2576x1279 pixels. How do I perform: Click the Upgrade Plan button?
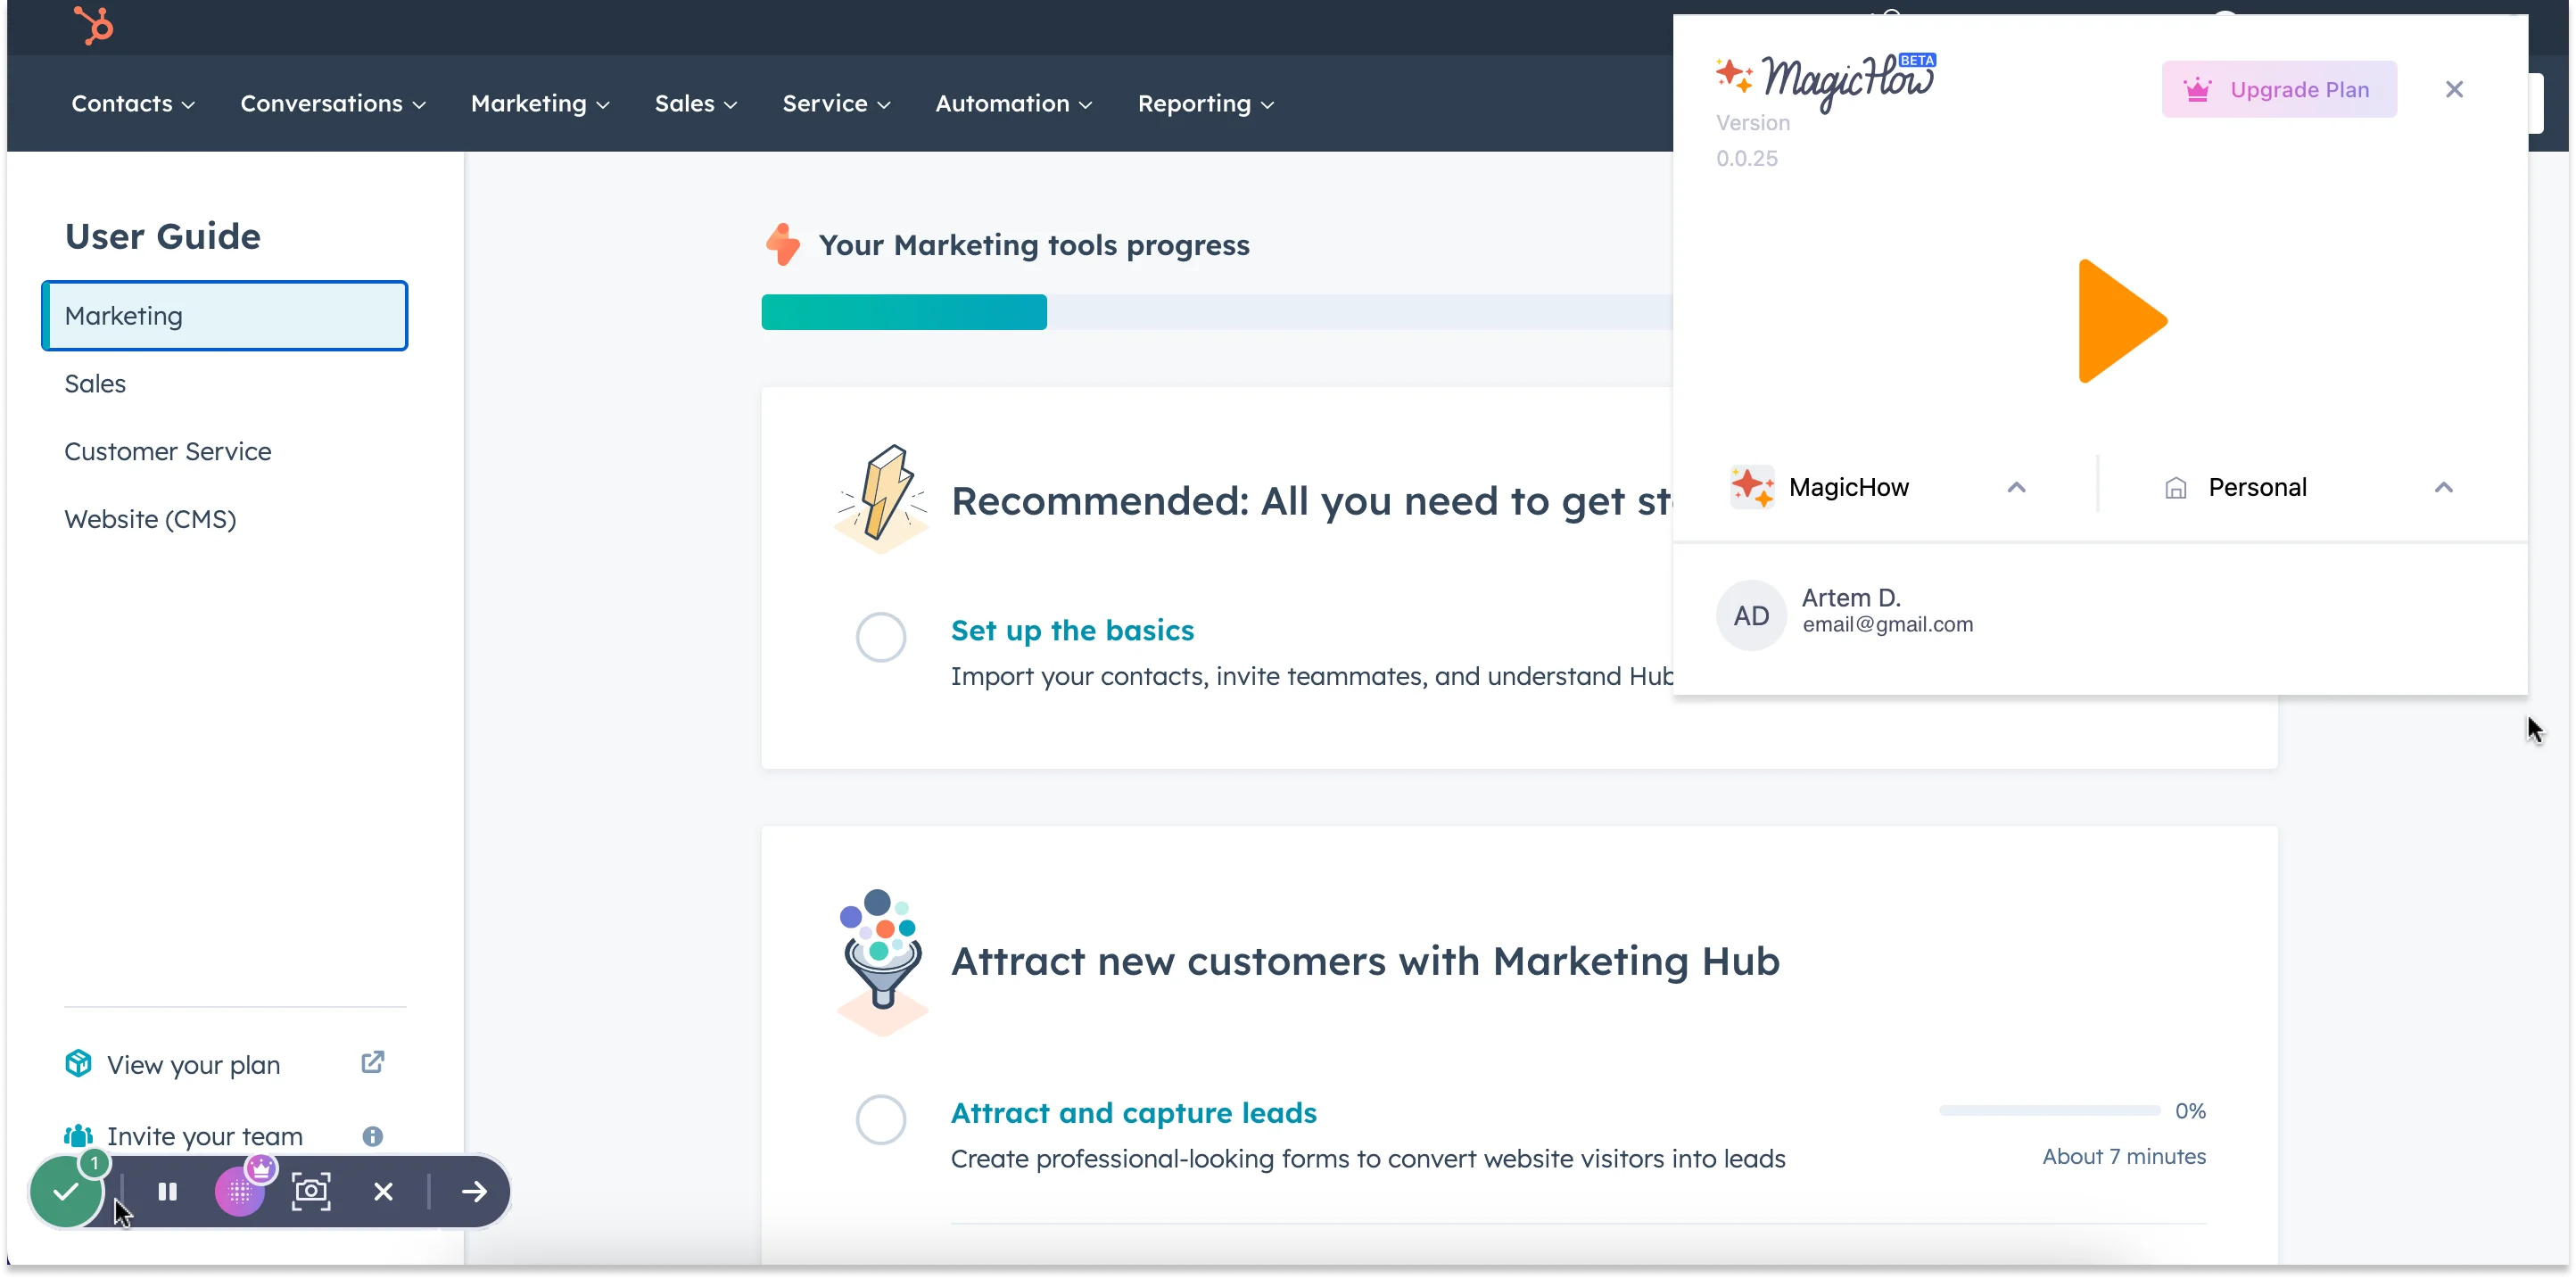click(2279, 88)
